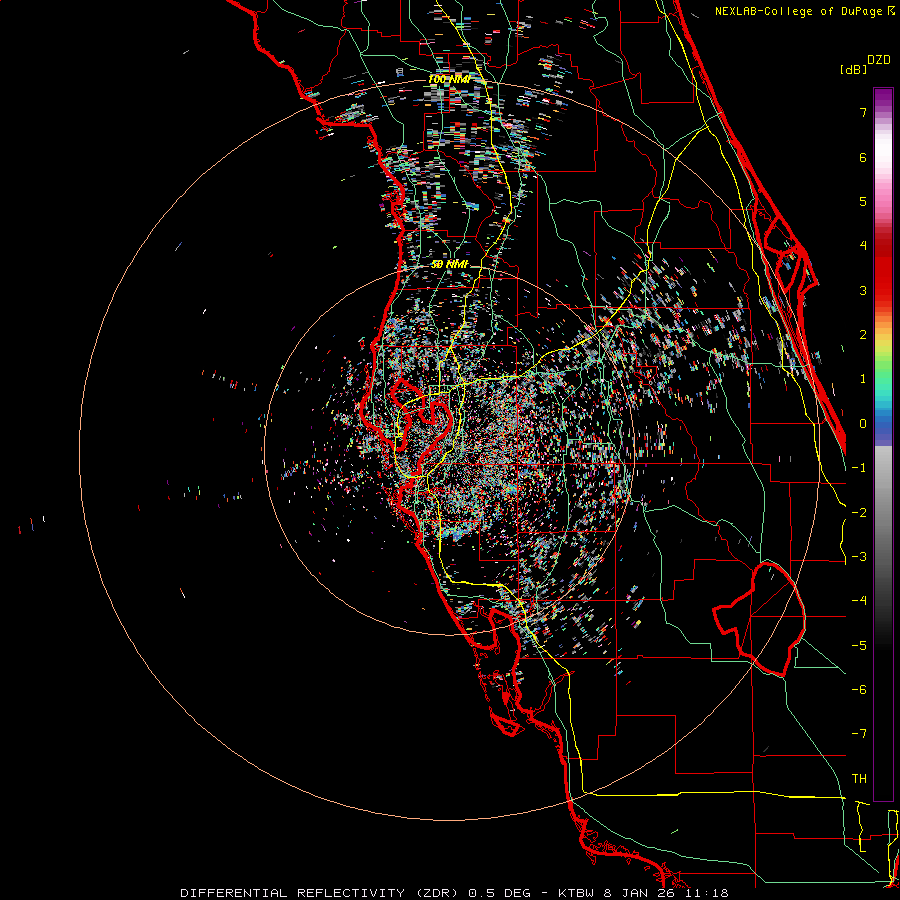
Task: Click the gray band of the color bar
Action: (x=883, y=505)
